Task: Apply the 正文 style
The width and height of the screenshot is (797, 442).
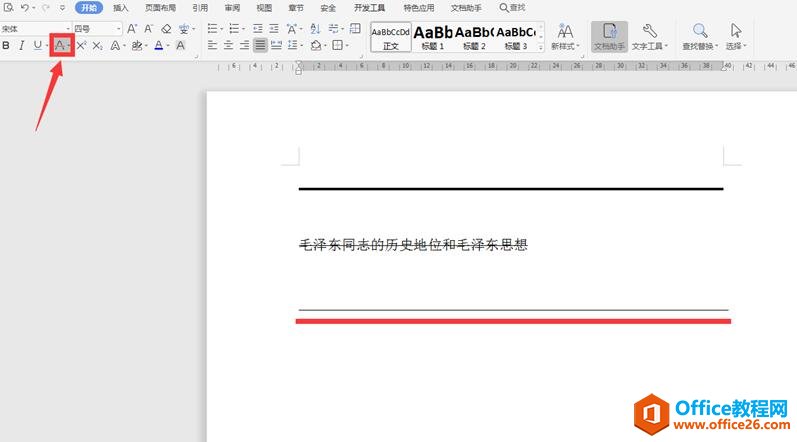Action: [390, 37]
